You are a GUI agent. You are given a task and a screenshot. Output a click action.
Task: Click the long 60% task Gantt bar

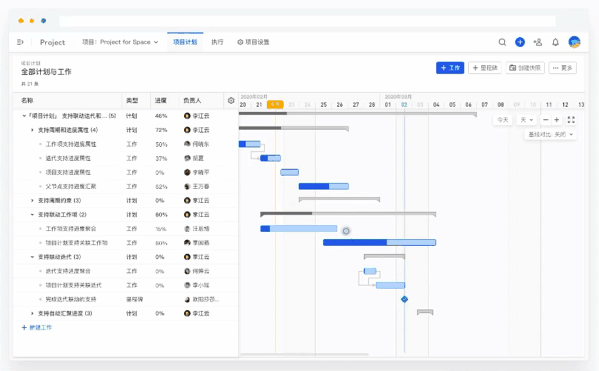(379, 243)
